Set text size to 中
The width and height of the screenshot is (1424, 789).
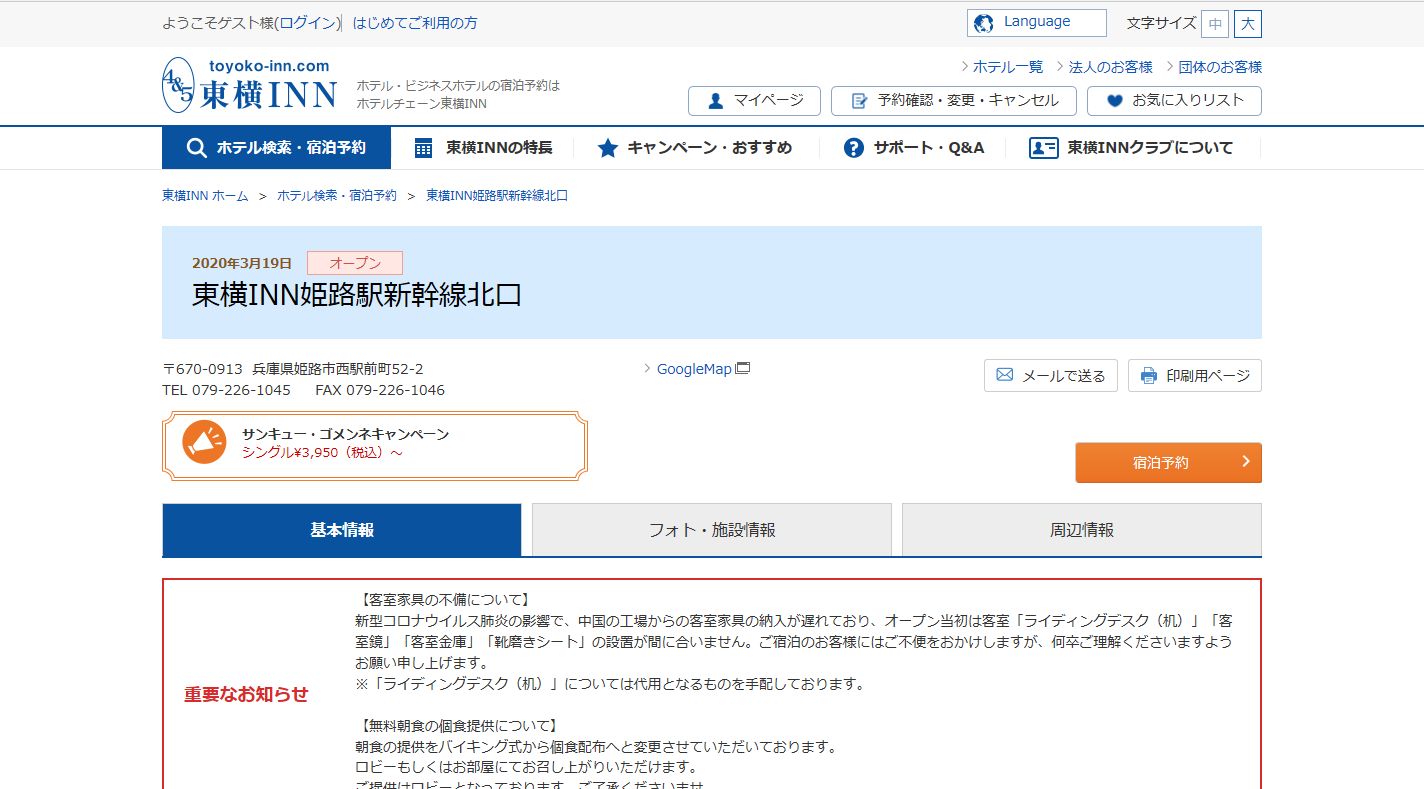coord(1215,23)
